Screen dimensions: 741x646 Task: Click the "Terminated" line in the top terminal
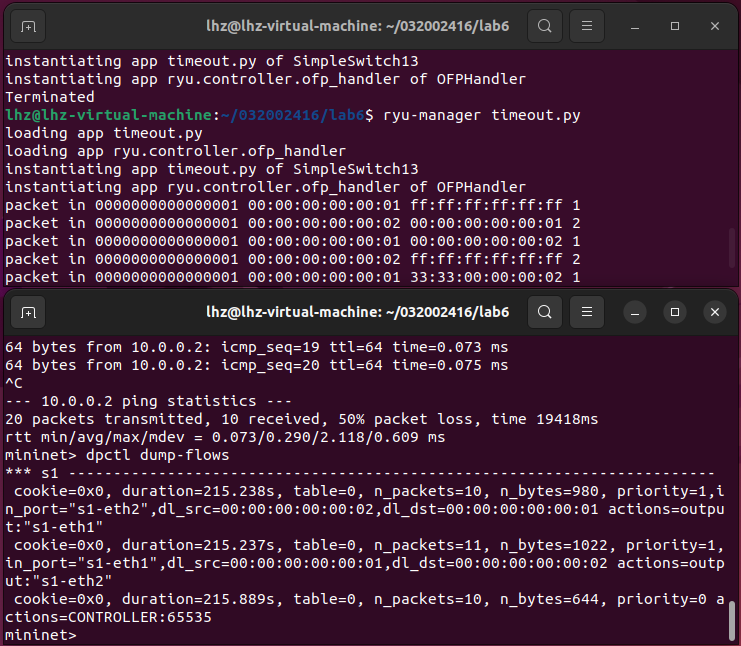pos(50,97)
